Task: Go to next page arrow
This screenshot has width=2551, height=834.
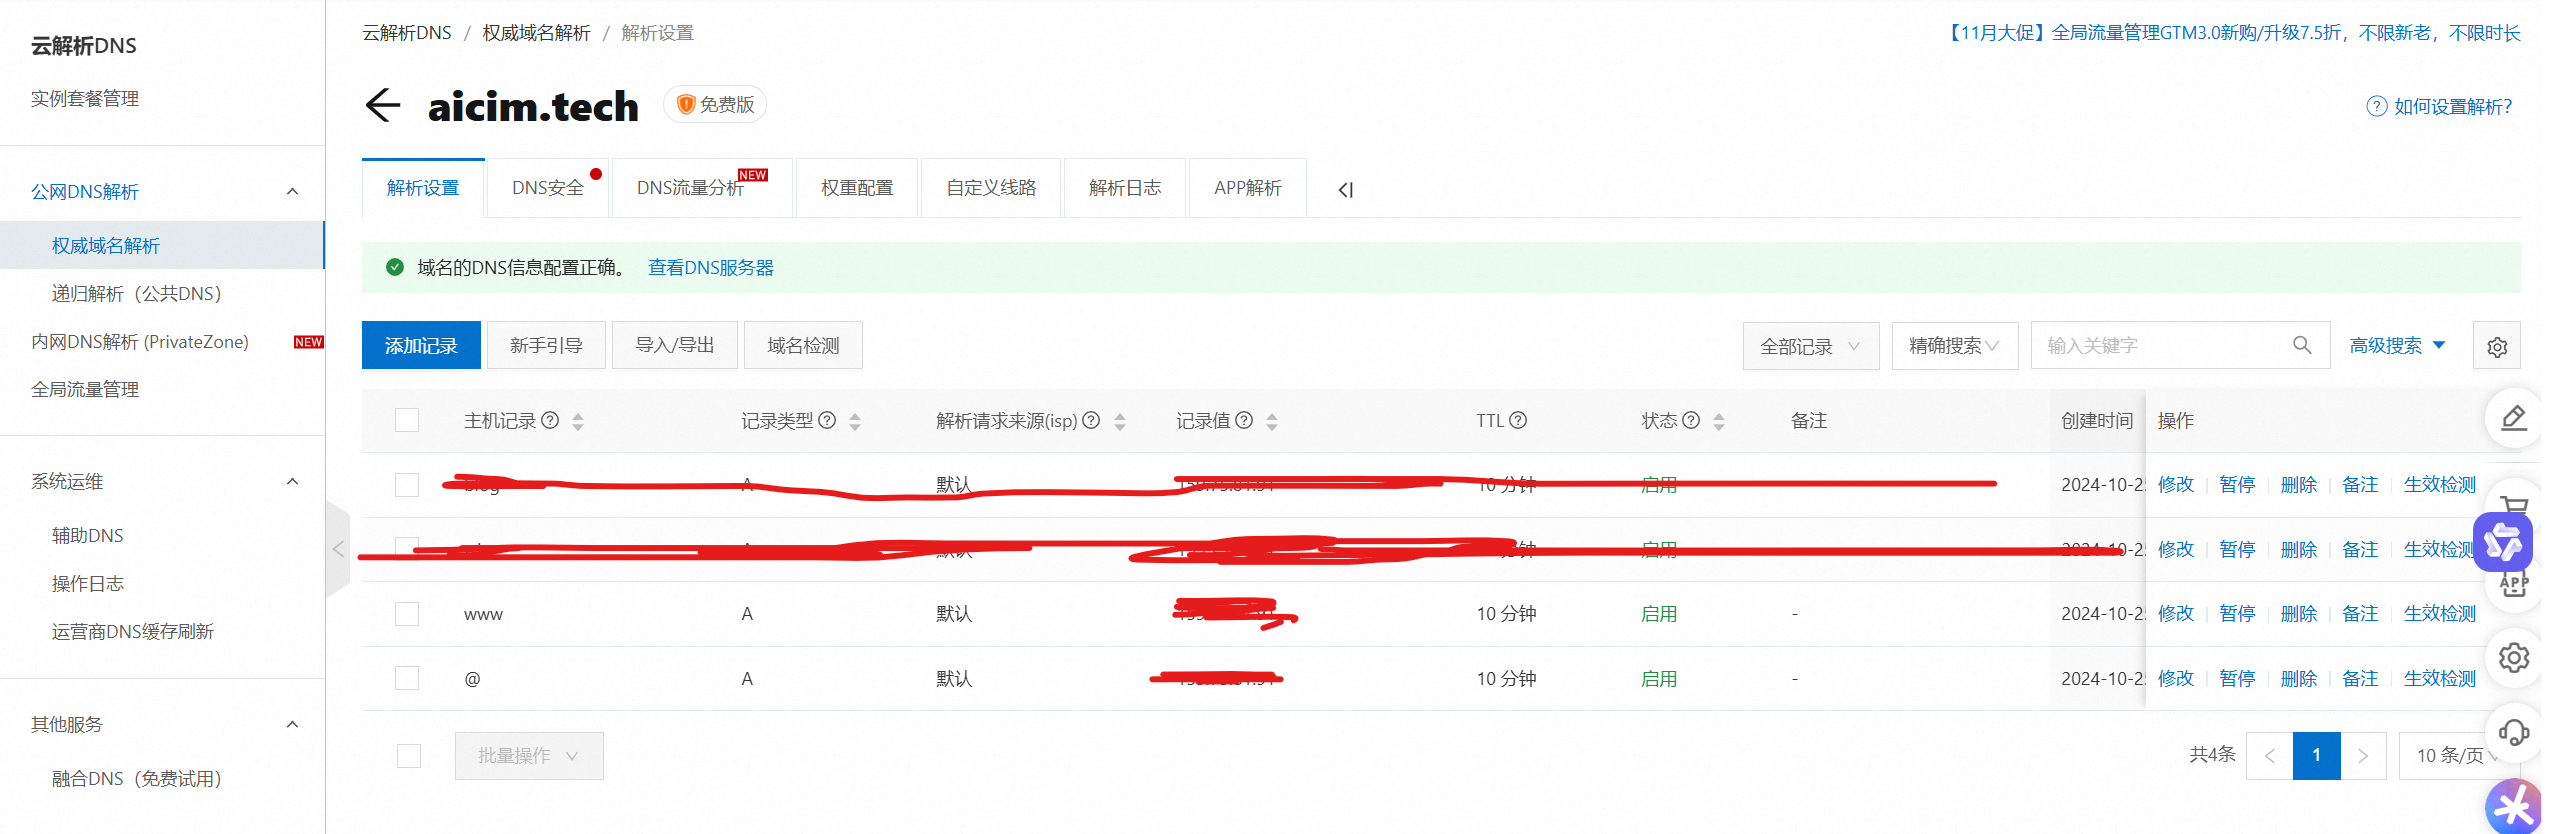Action: coord(2363,756)
